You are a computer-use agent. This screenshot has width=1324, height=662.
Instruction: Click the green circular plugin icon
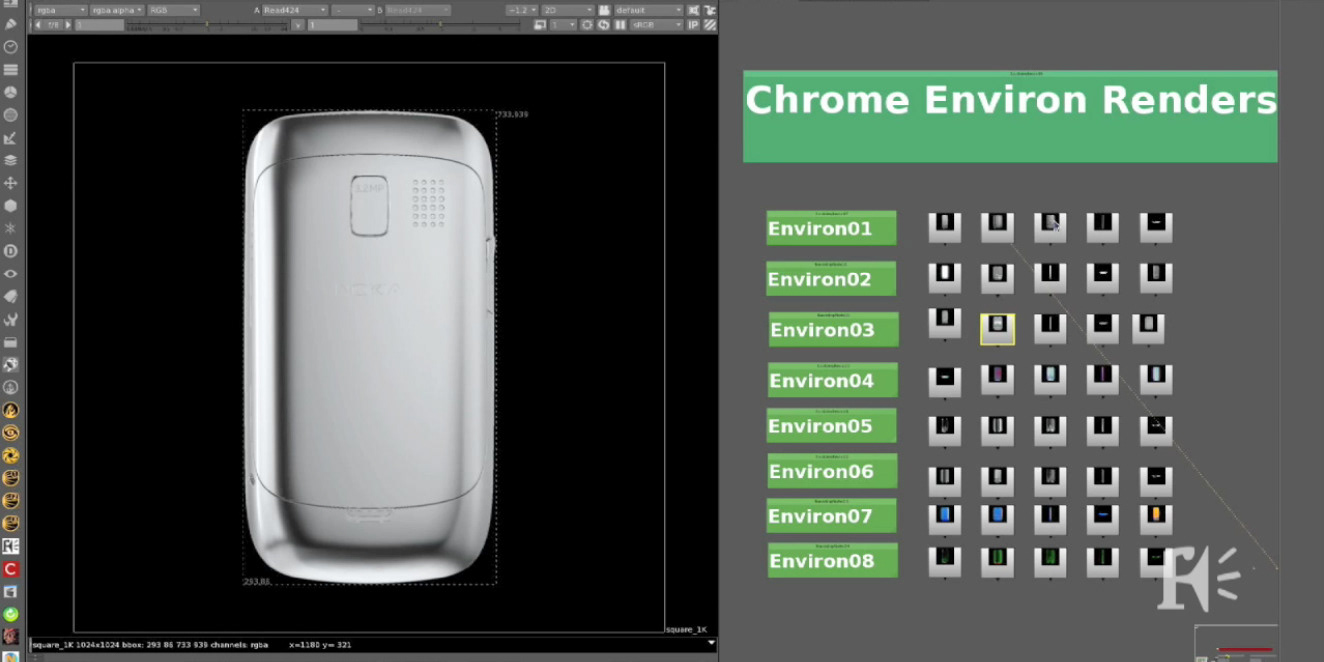[x=11, y=614]
